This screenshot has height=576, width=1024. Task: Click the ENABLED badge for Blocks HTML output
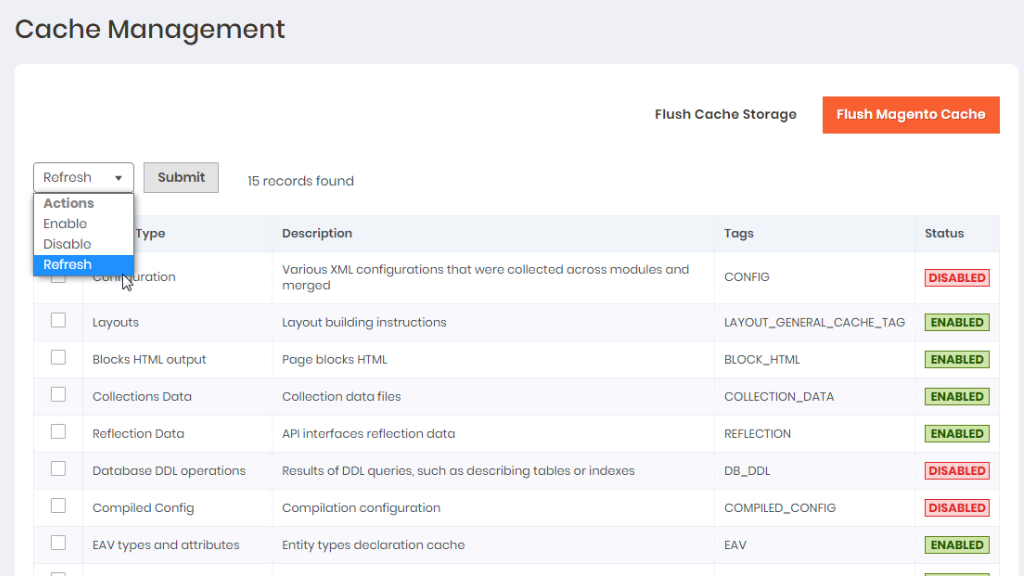[957, 359]
